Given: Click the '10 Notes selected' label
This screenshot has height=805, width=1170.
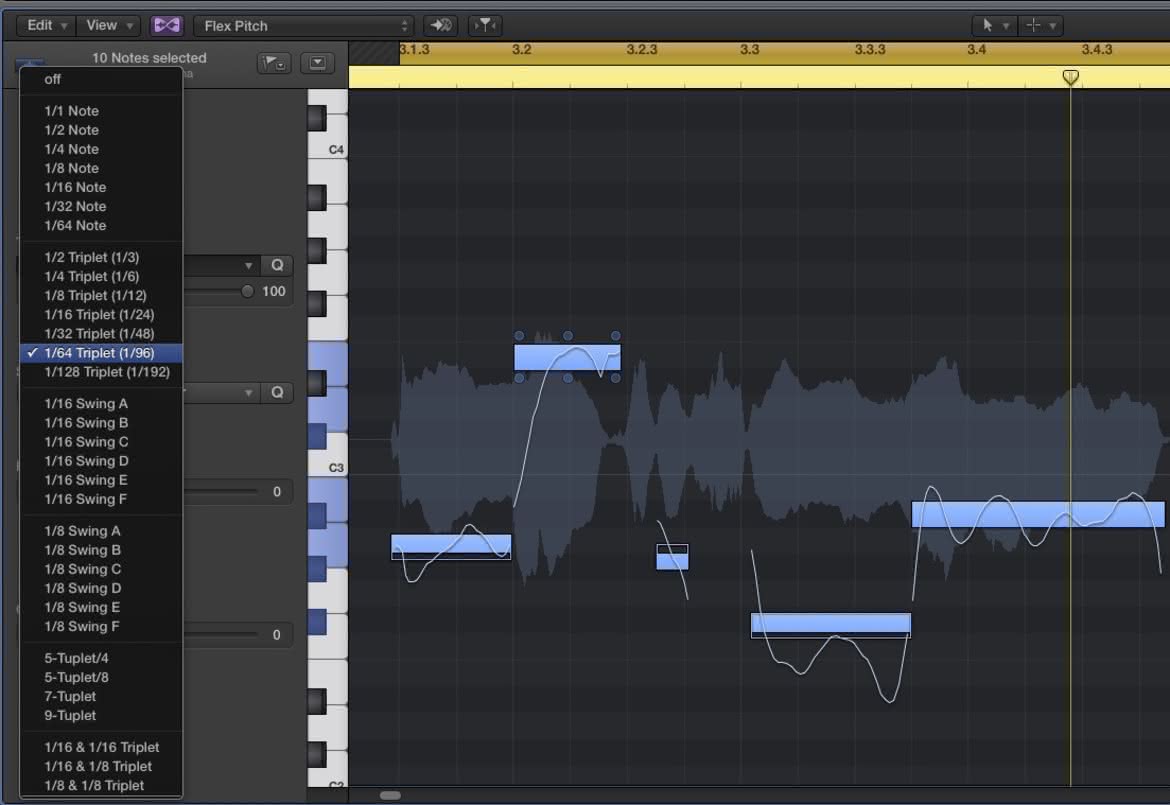Looking at the screenshot, I should (x=149, y=57).
